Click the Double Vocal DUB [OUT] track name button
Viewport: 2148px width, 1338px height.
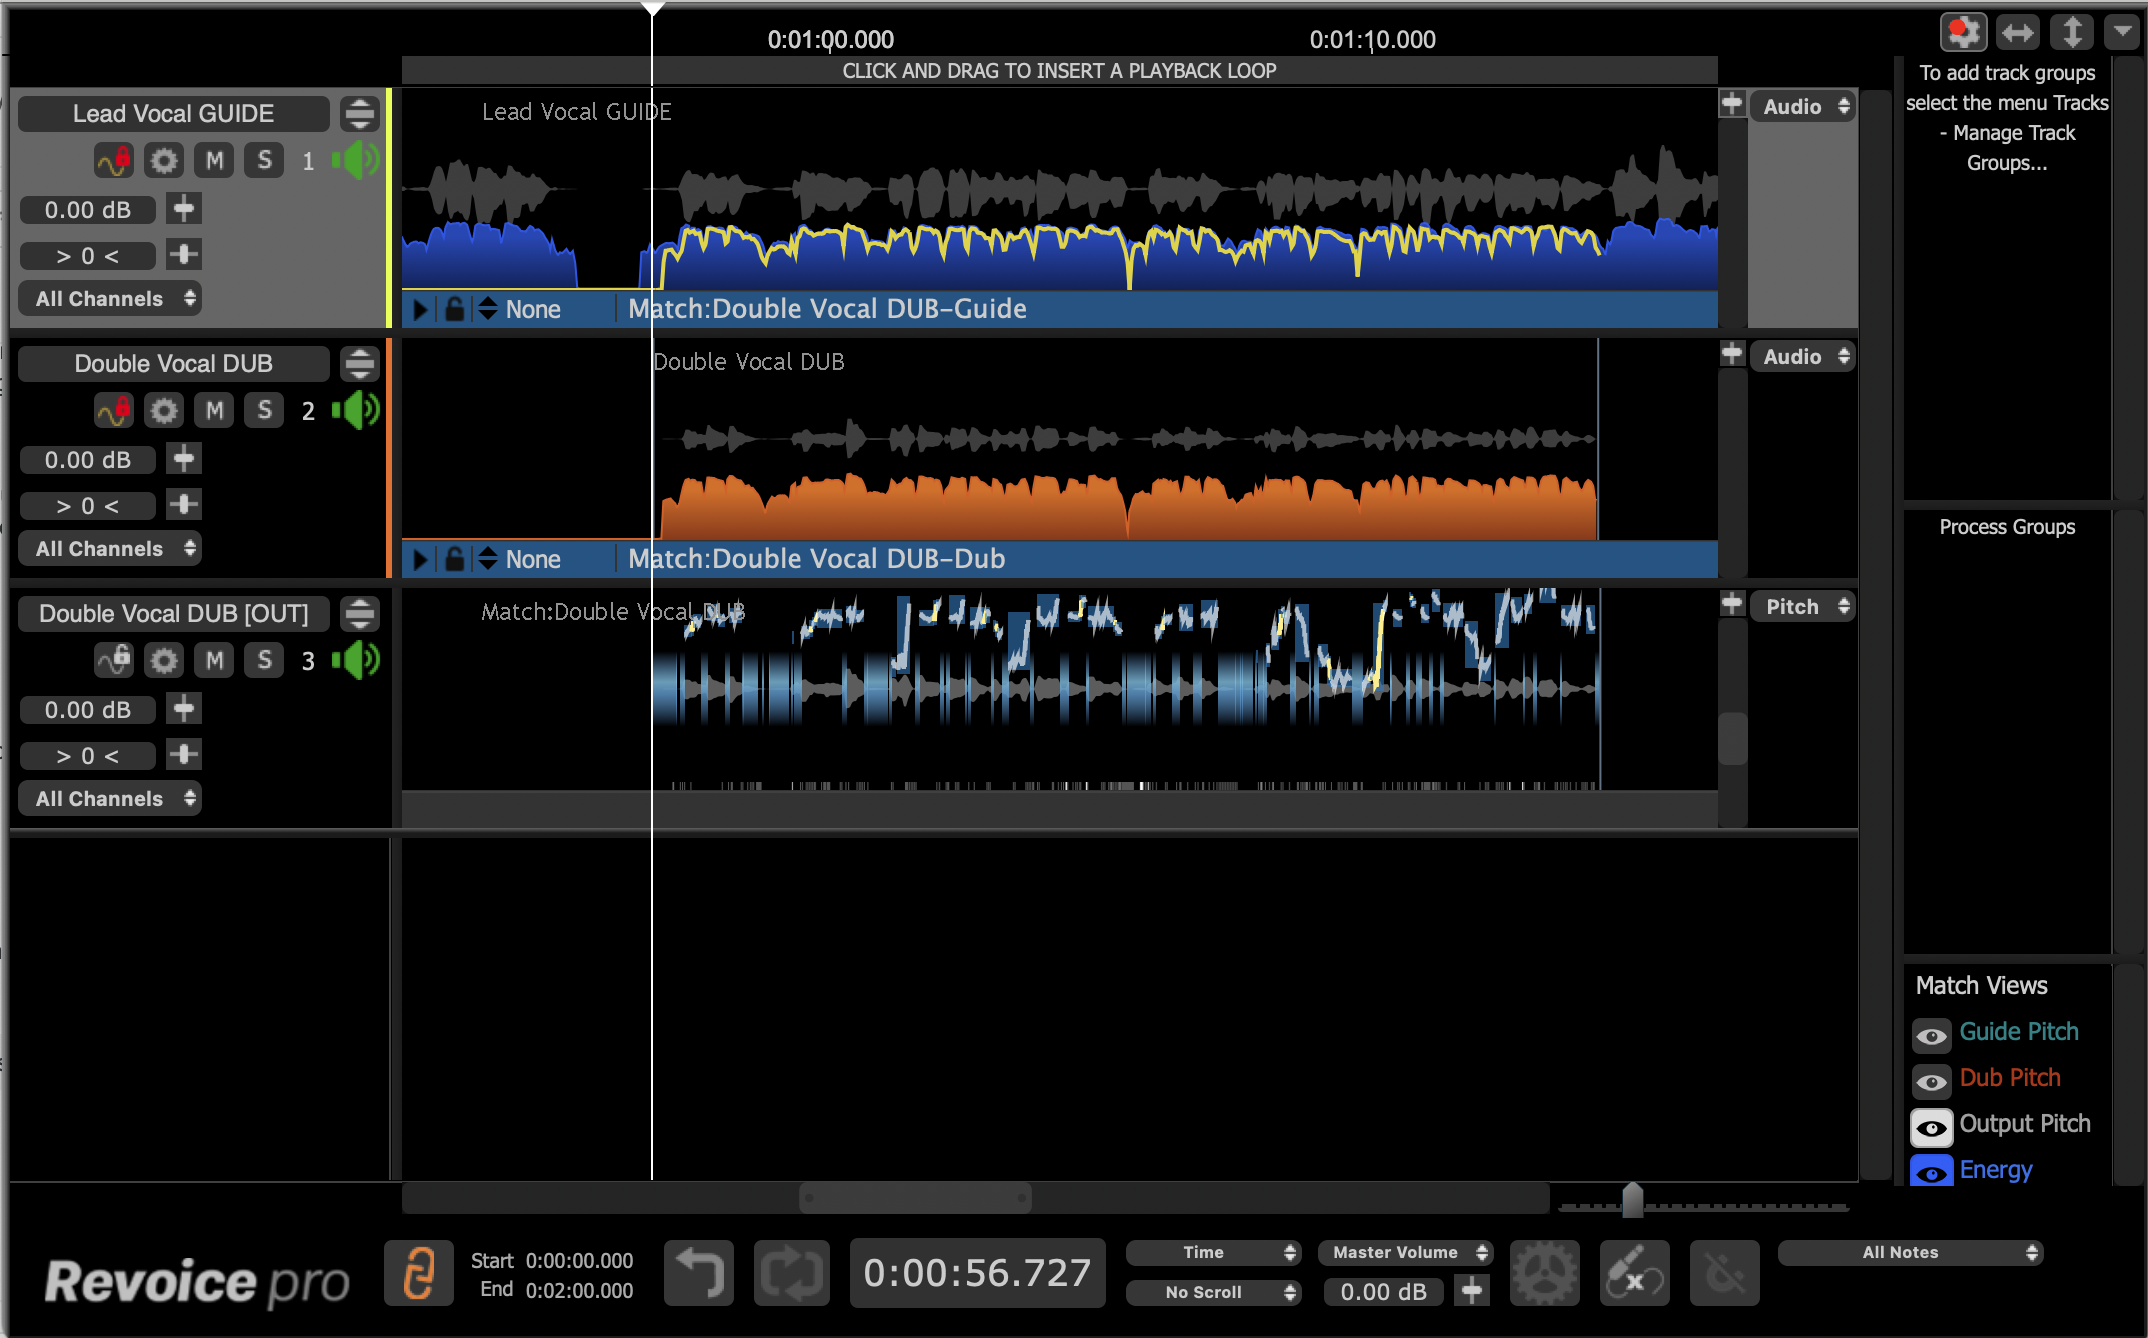point(174,613)
